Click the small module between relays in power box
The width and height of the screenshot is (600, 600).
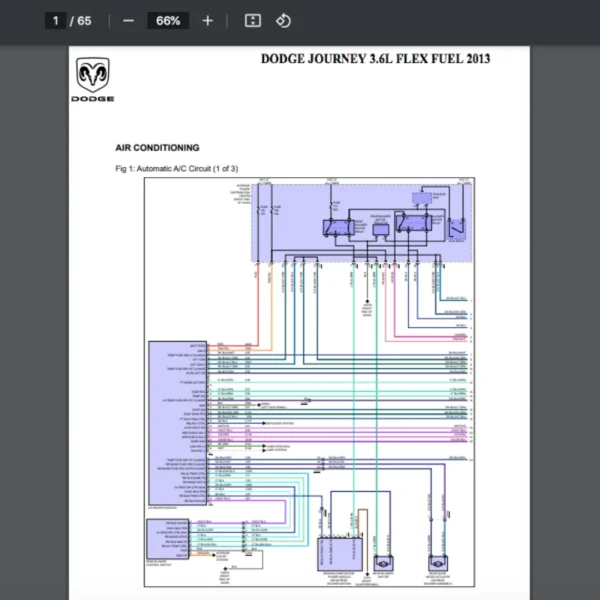(x=380, y=229)
